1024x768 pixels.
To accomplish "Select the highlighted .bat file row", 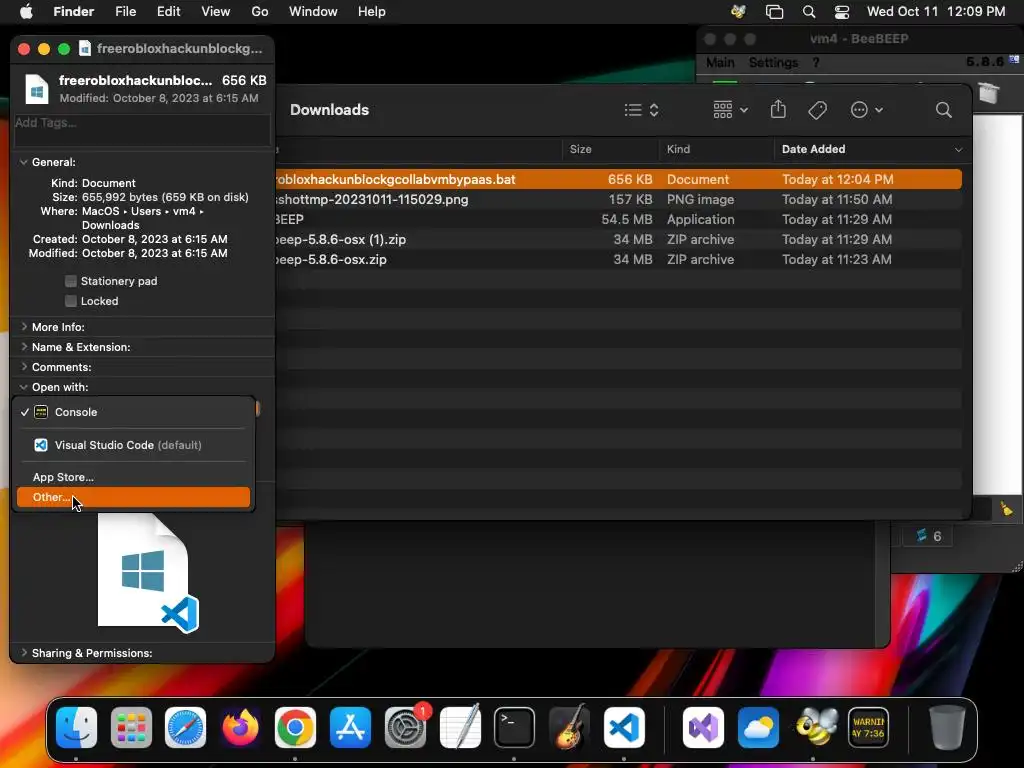I will coord(618,180).
